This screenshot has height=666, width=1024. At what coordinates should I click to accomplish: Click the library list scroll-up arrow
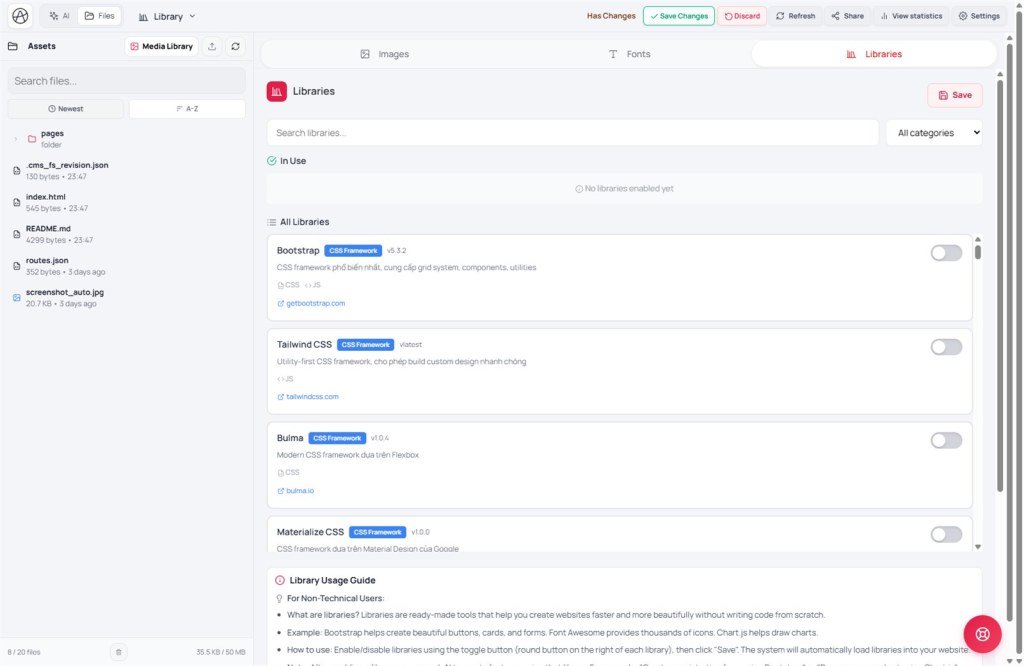[978, 239]
